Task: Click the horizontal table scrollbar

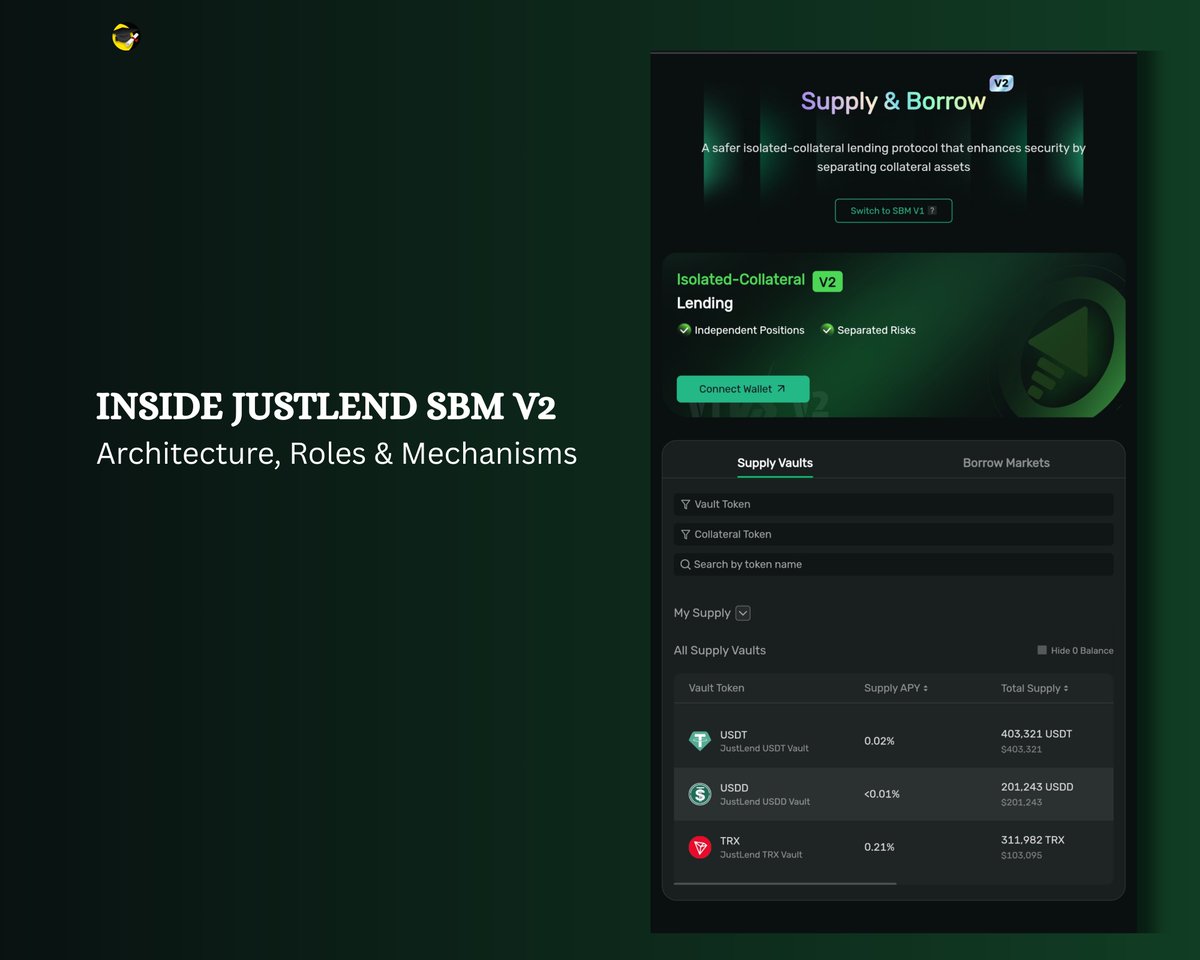Action: 785,883
